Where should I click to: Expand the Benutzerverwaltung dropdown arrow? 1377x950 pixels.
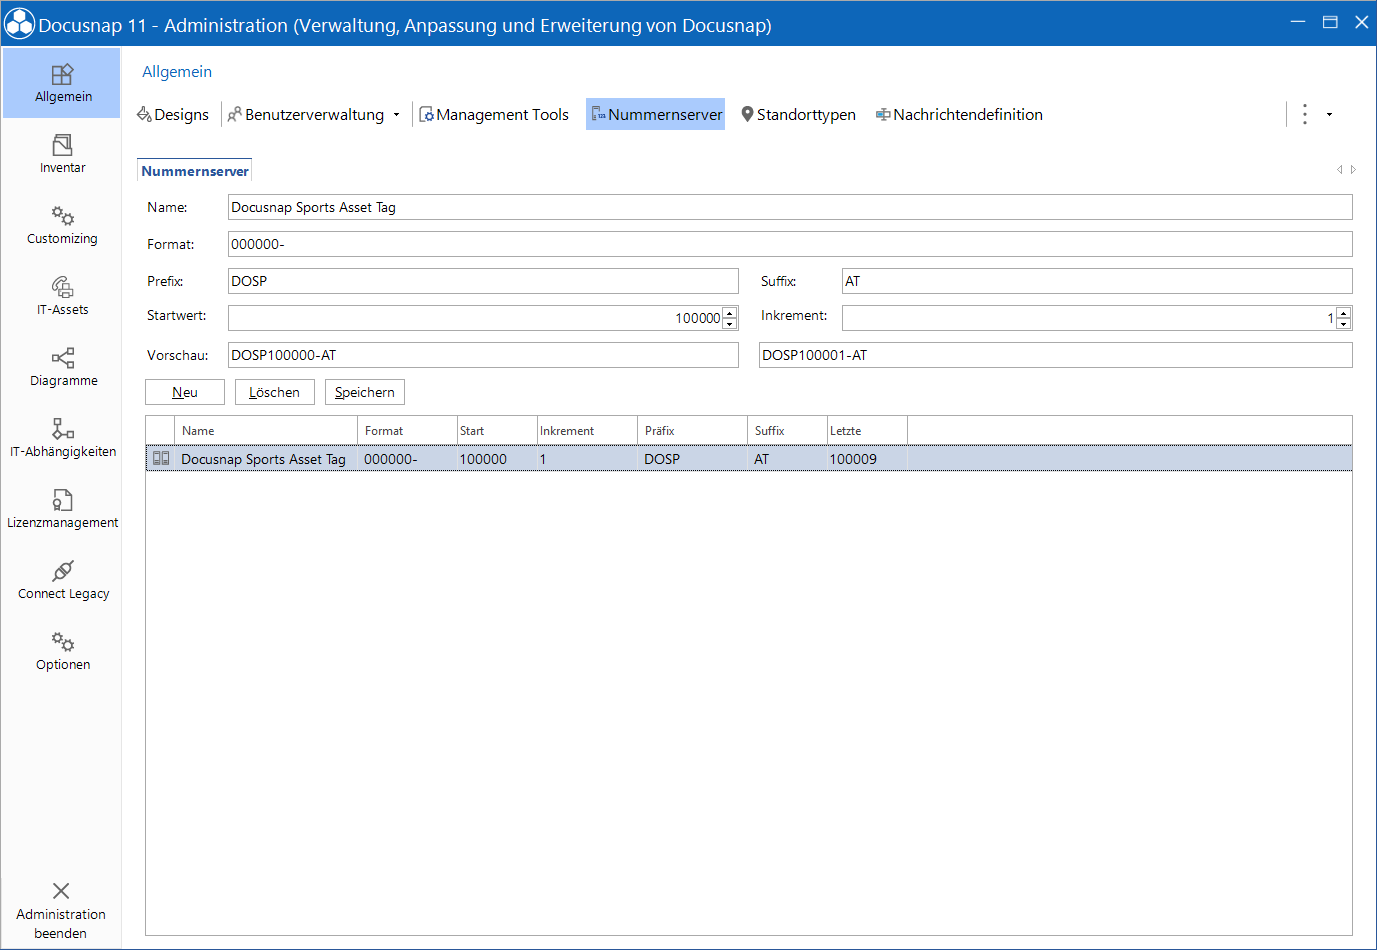tap(396, 115)
